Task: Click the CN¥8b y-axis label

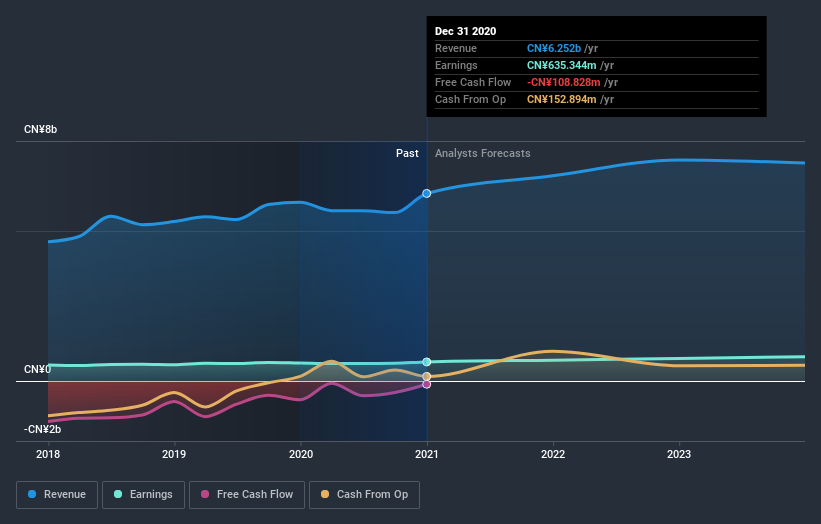Action: pos(40,129)
